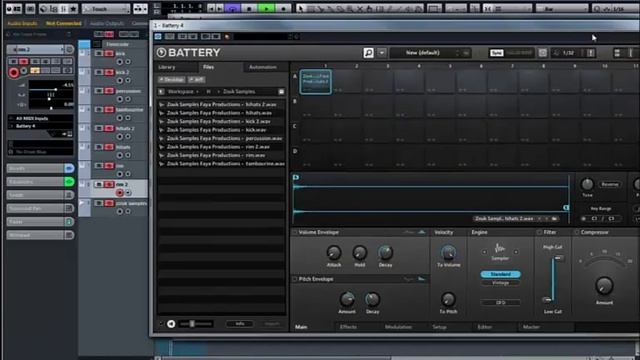The image size is (640, 360).
Task: Toggle the Sync button in Battery's header
Action: point(496,53)
